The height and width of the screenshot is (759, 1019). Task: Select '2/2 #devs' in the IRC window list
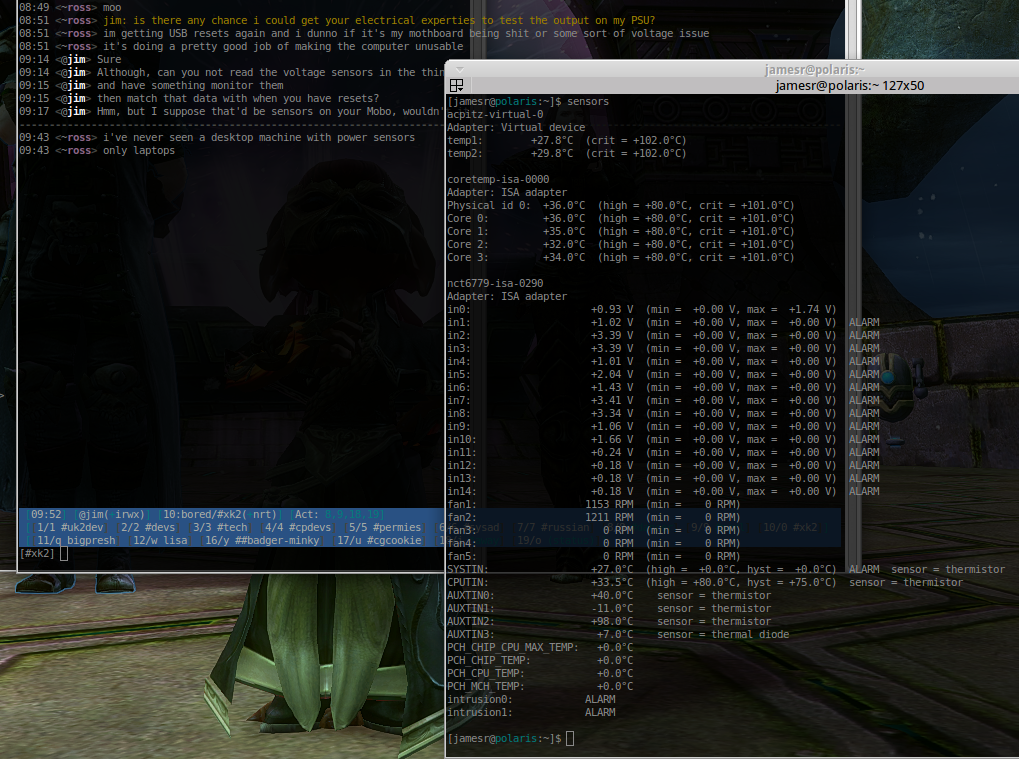(x=148, y=527)
